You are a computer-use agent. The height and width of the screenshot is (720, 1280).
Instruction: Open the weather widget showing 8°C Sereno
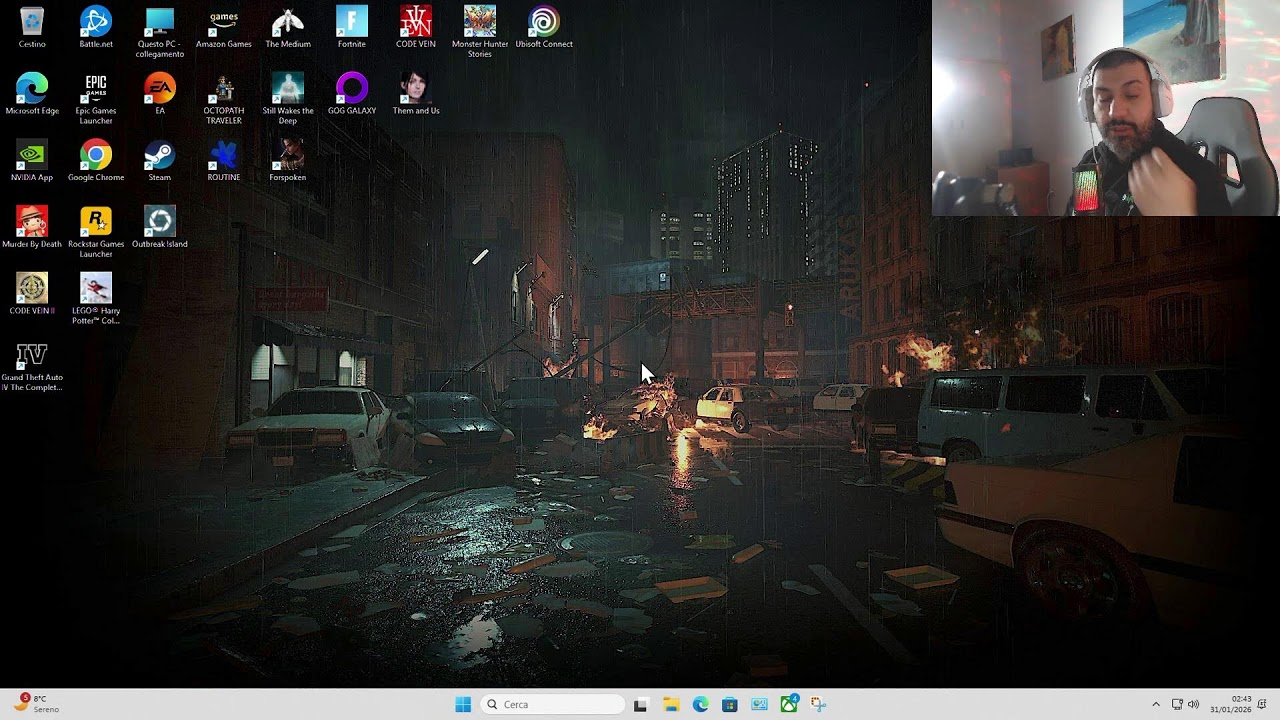point(36,704)
